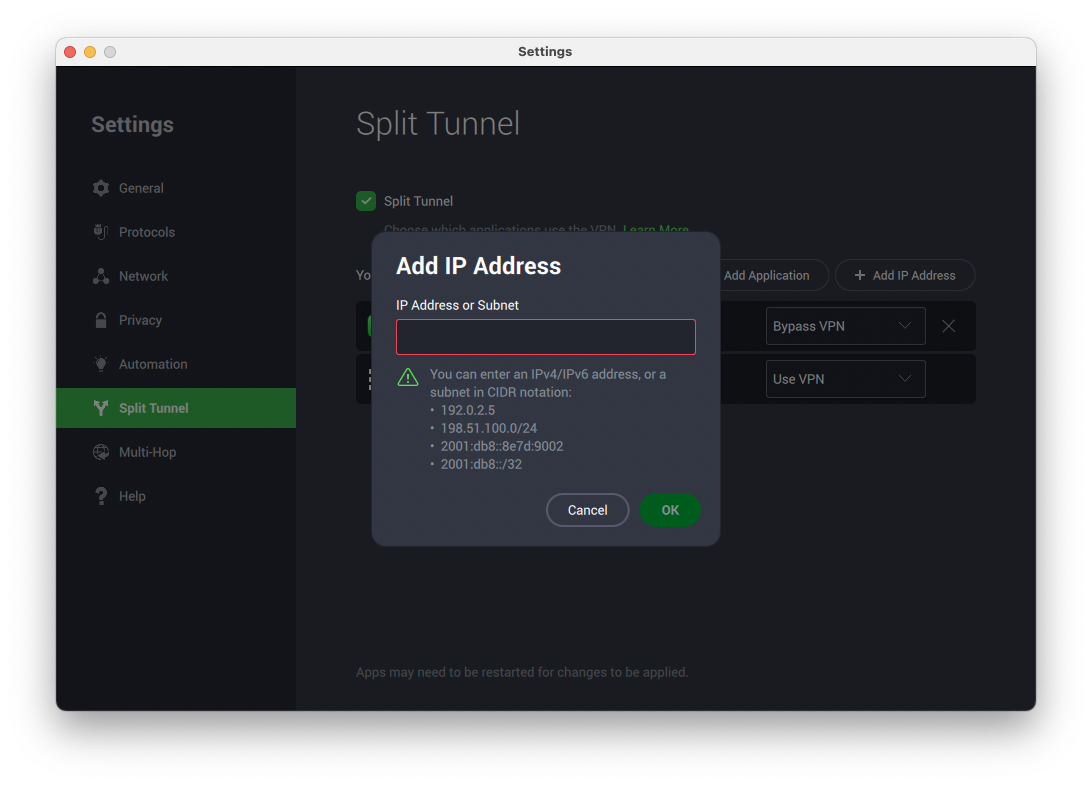Image resolution: width=1092 pixels, height=785 pixels.
Task: Click the Split Tunnel fork icon
Action: (x=101, y=408)
